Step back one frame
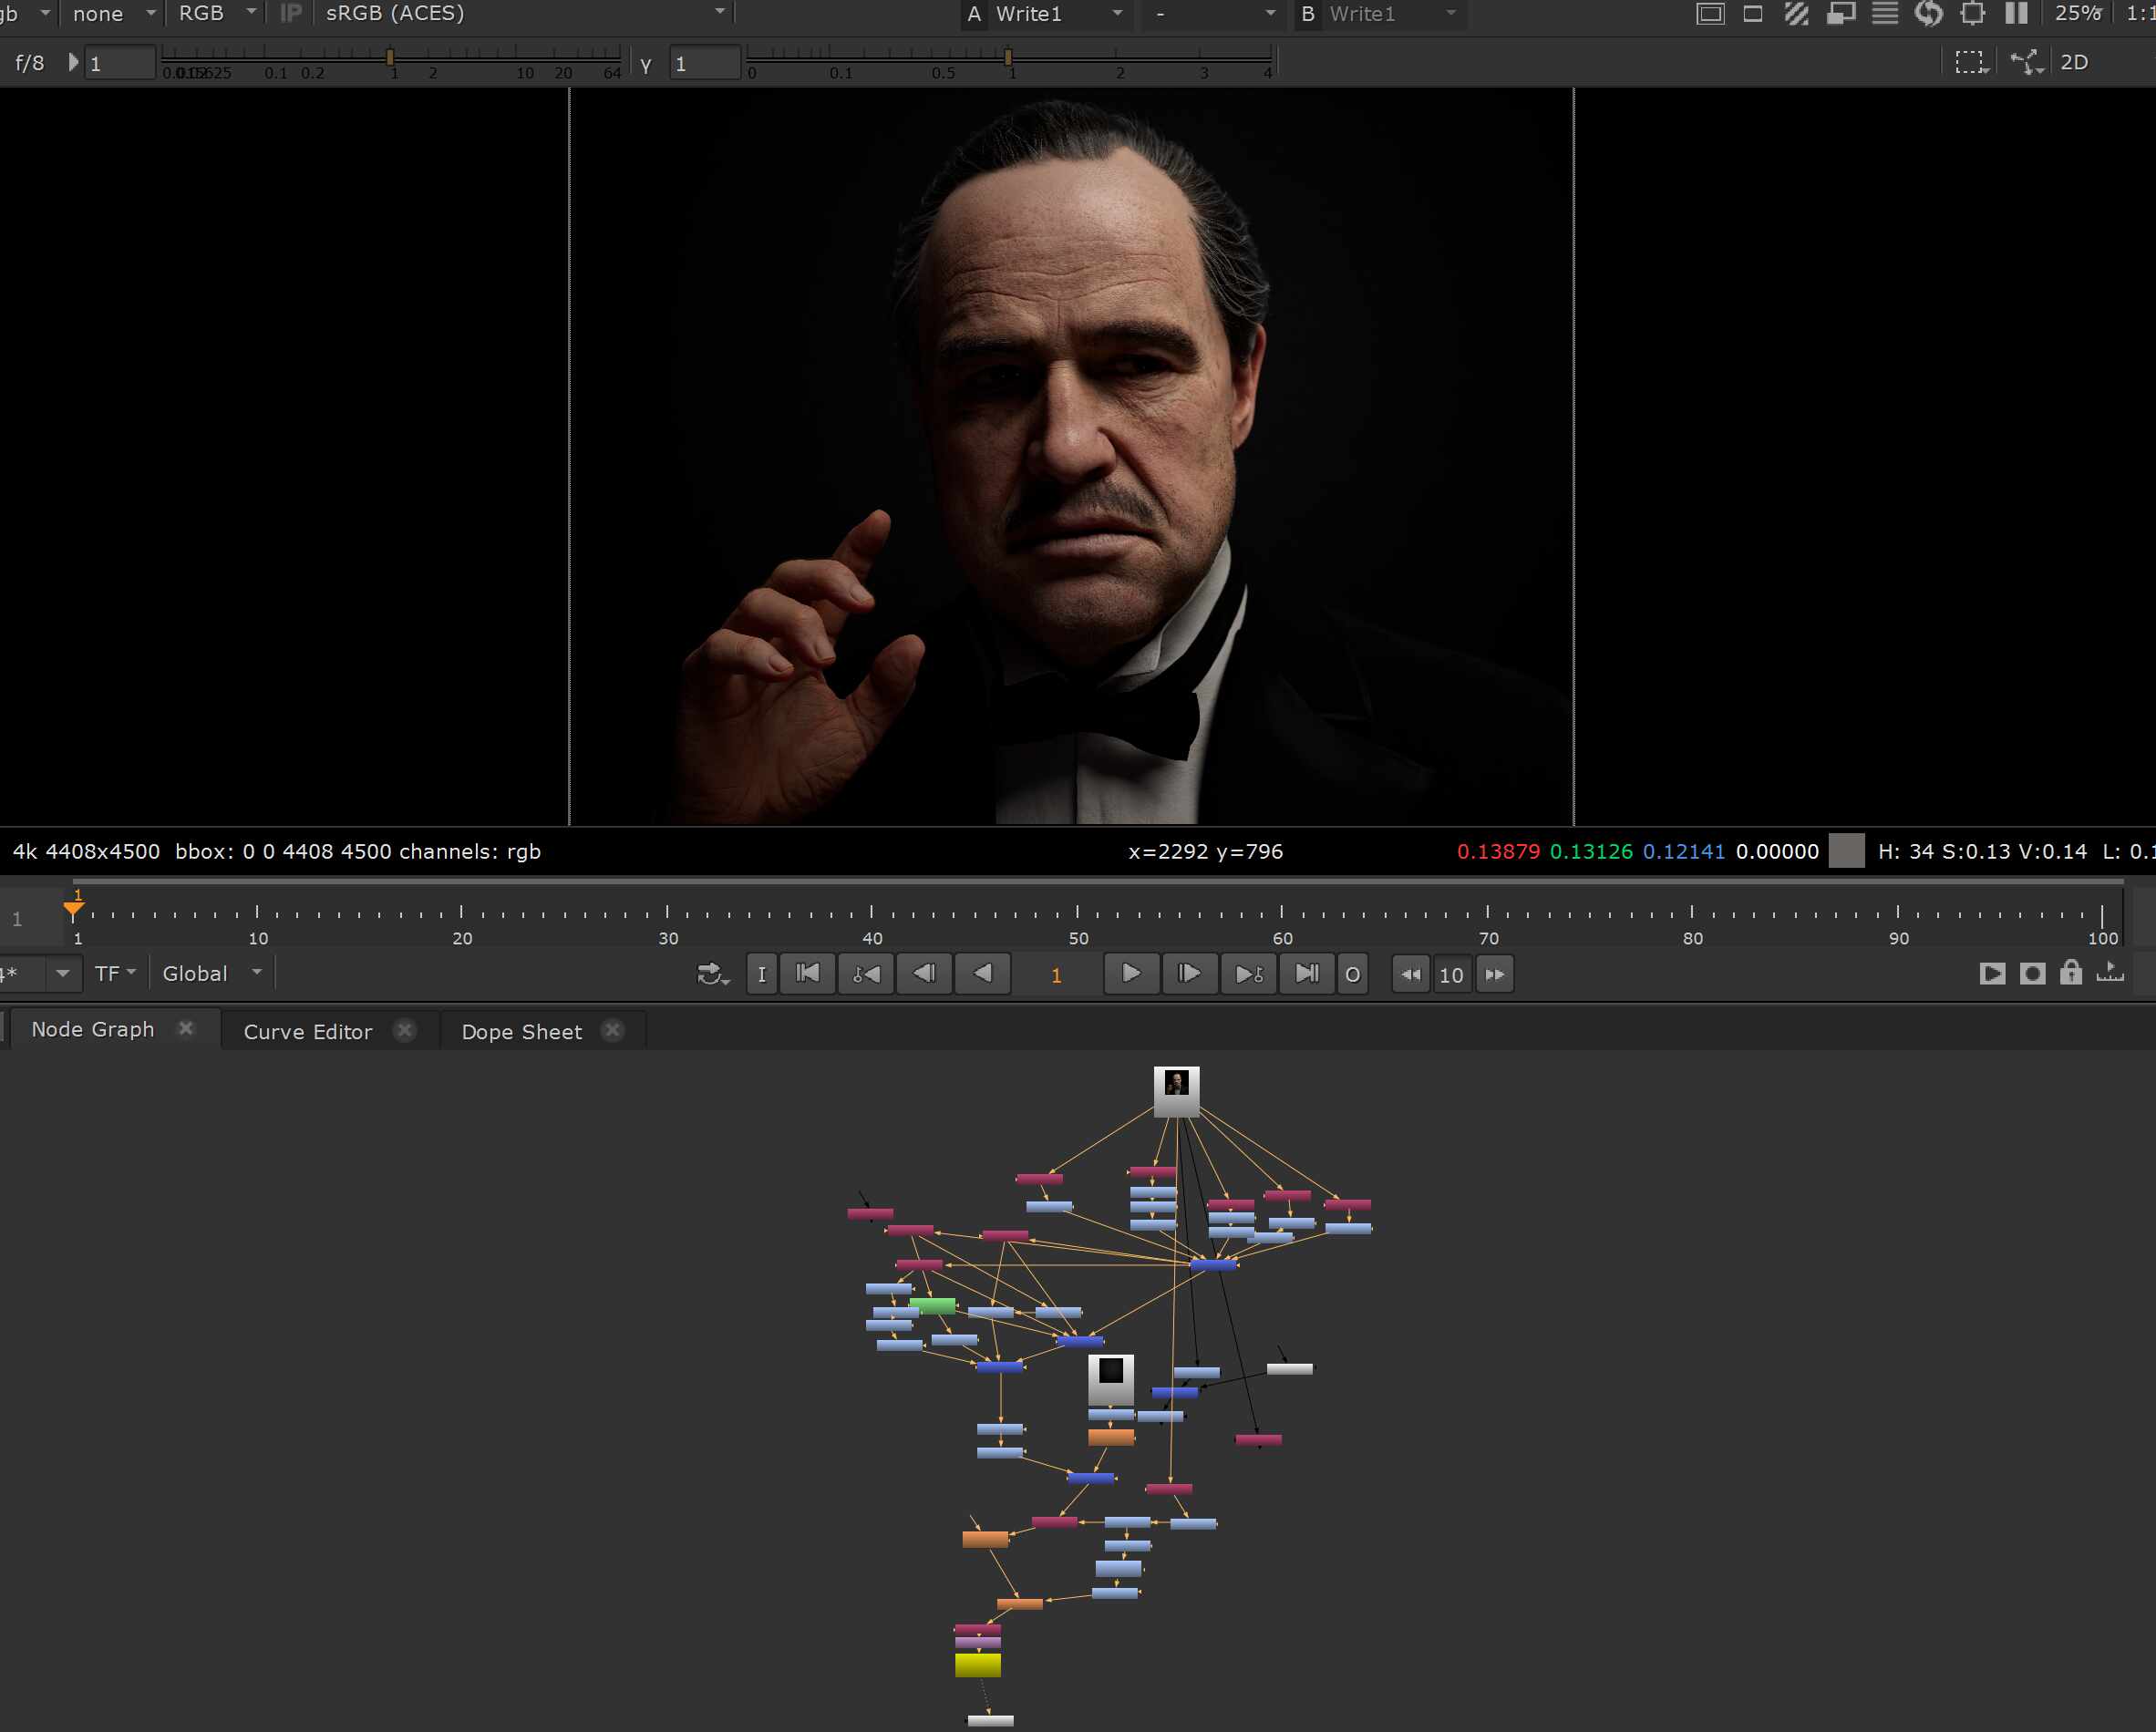This screenshot has width=2156, height=1732. [x=925, y=974]
